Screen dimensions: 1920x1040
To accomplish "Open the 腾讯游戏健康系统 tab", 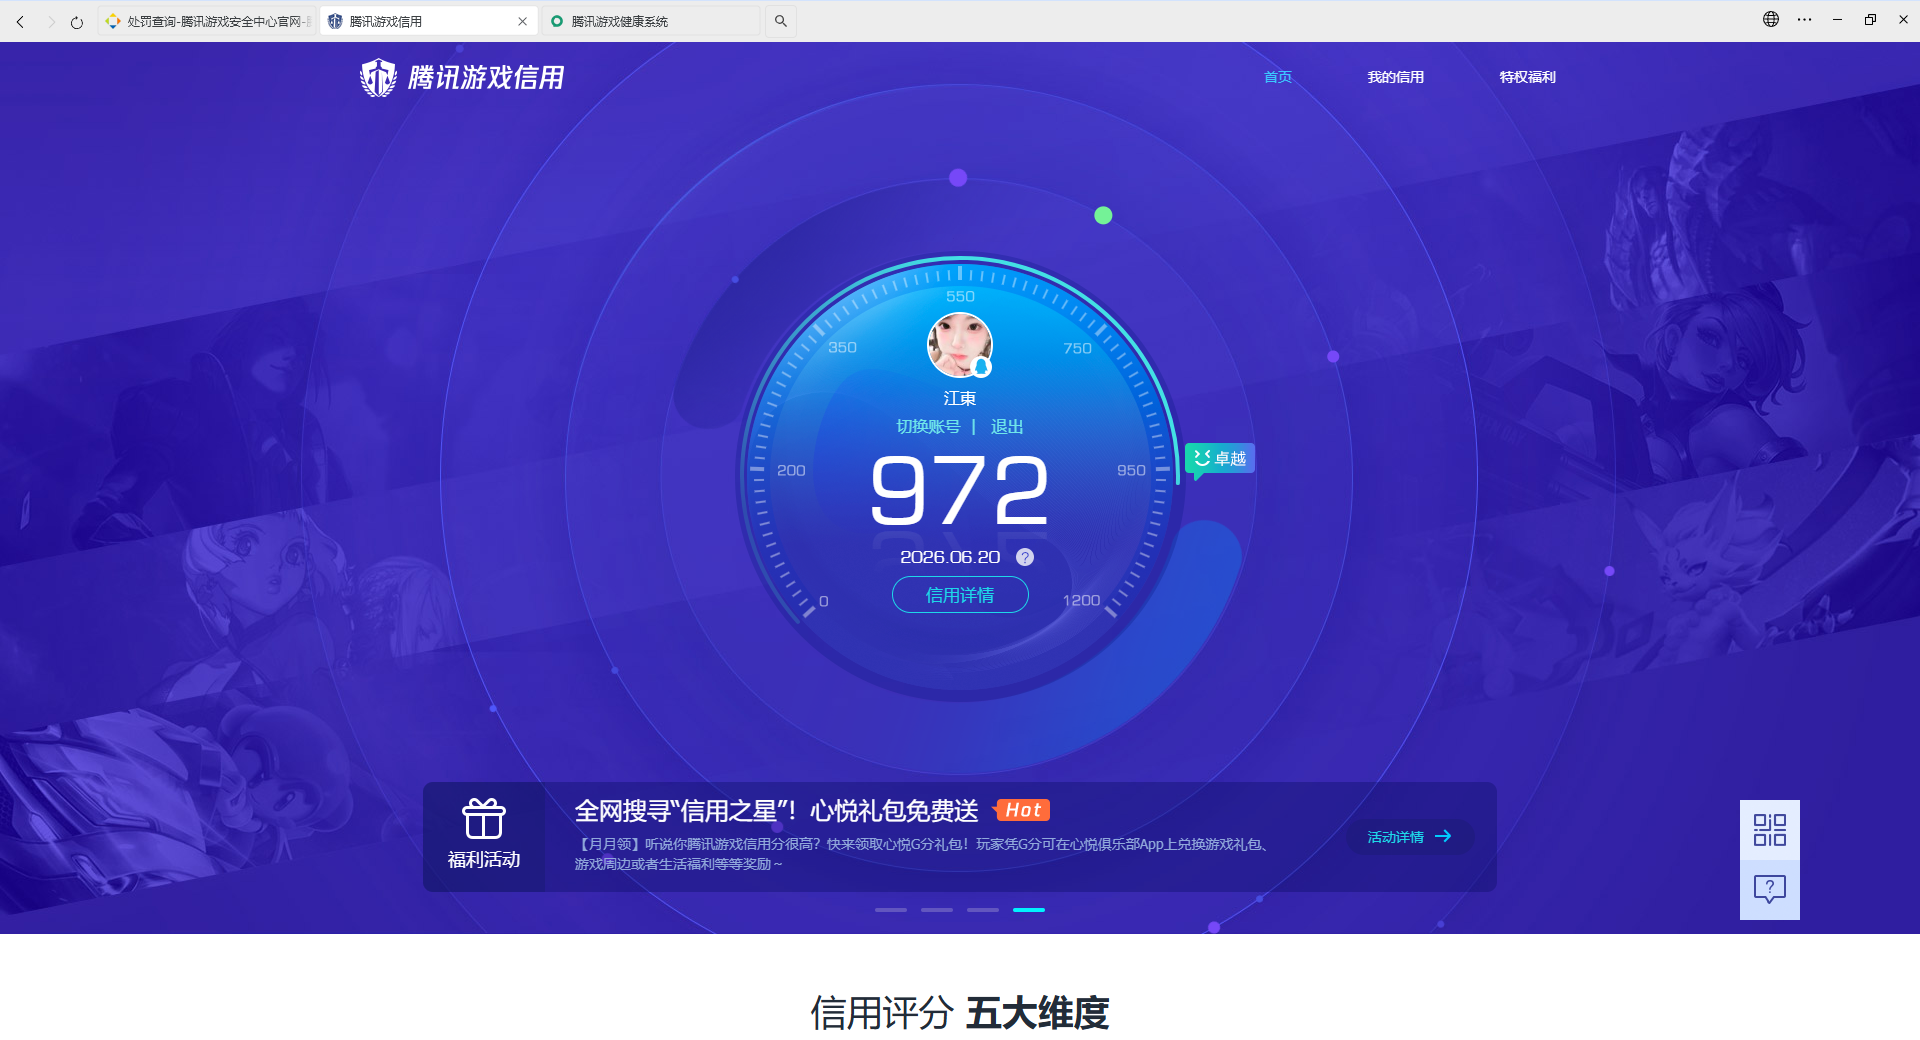I will (650, 21).
